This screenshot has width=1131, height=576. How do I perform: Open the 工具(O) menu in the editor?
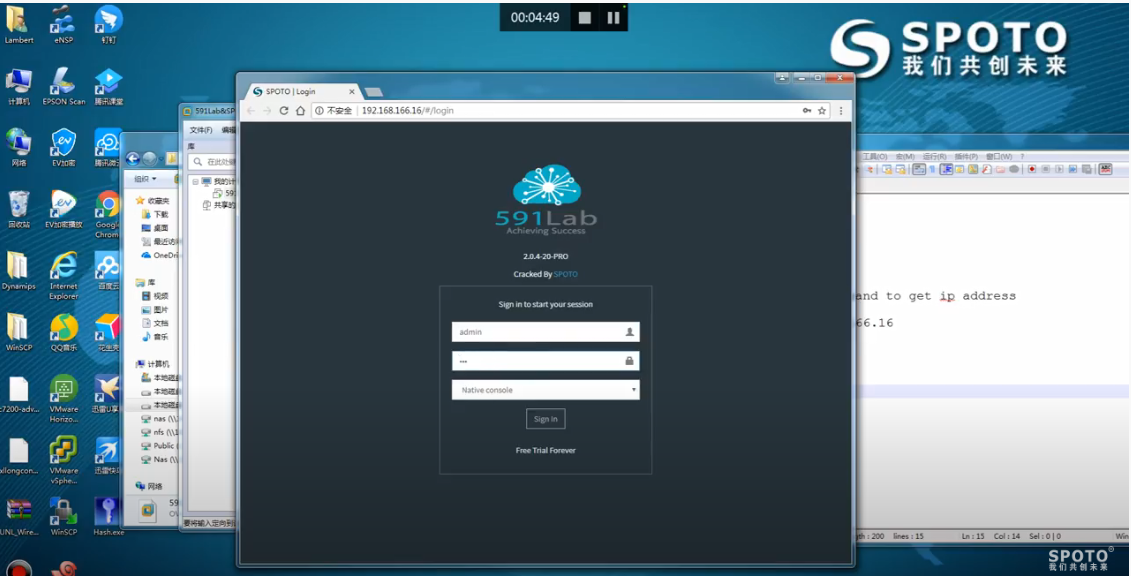(x=875, y=156)
